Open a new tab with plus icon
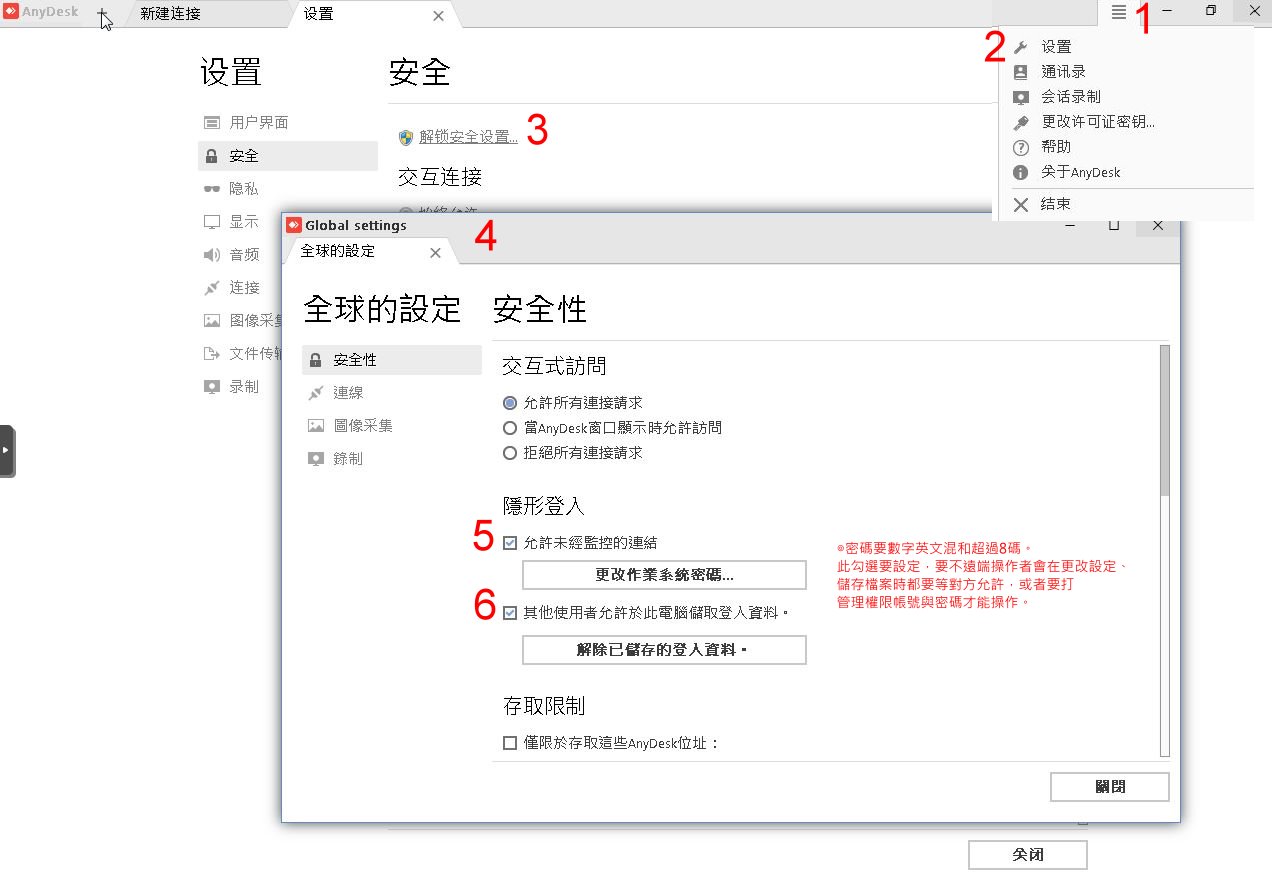Screen dimensions: 1272x885 click(x=102, y=14)
